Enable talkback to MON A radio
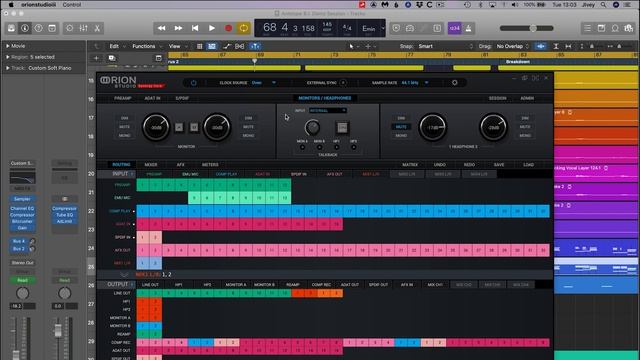Image resolution: width=640 pixels, height=360 pixels. 302,147
